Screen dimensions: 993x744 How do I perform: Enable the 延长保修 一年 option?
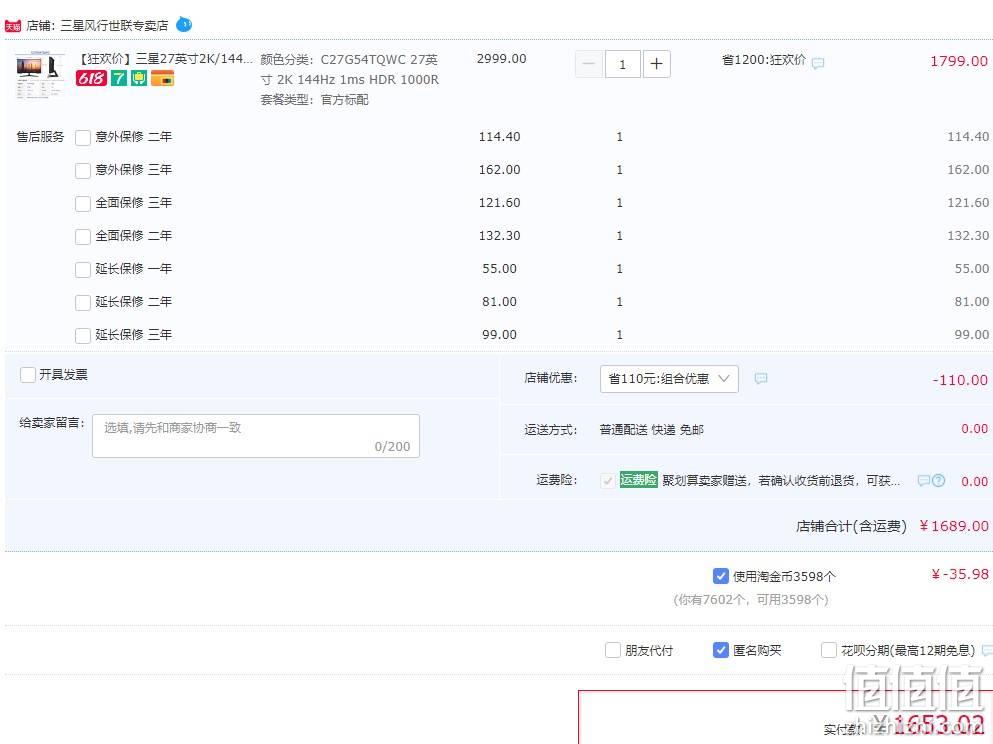coord(83,269)
